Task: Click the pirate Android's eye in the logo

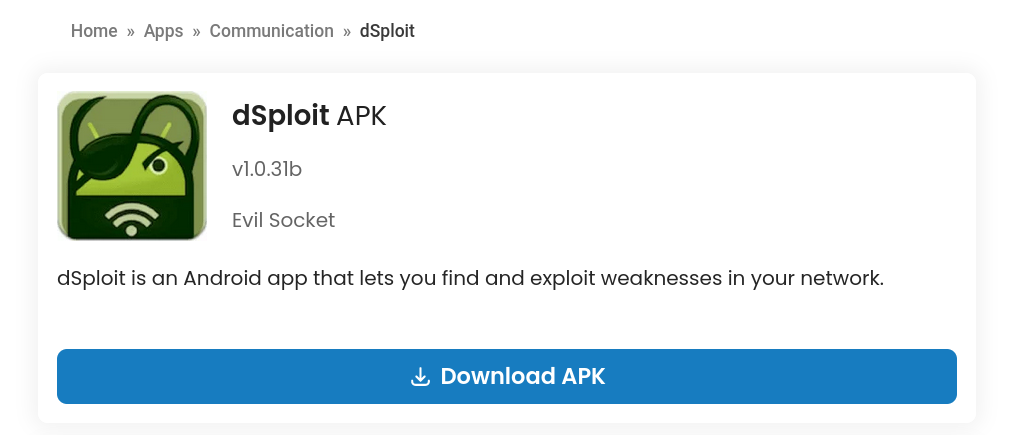Action: point(158,165)
